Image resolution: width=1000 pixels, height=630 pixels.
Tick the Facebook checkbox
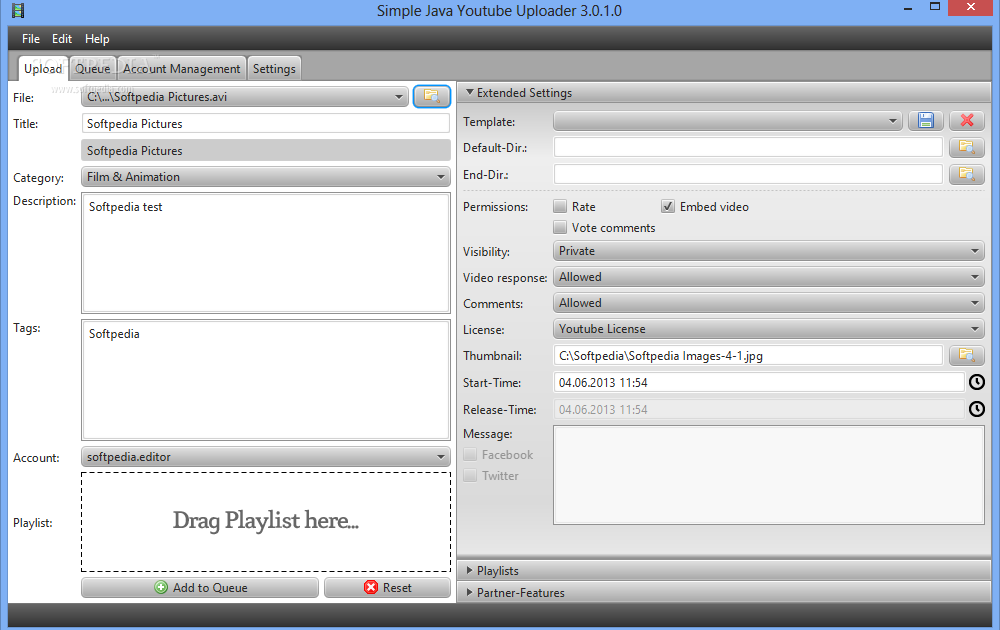pyautogui.click(x=470, y=454)
